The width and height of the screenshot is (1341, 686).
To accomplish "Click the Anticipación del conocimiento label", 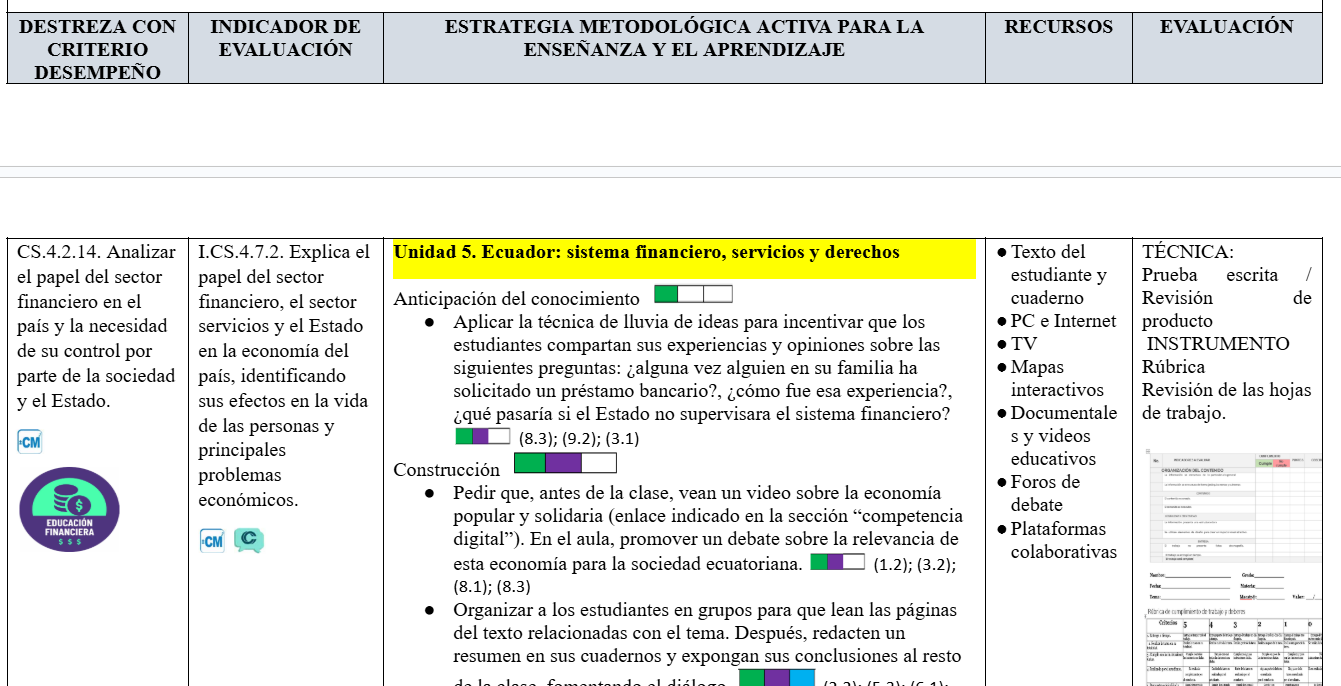I will pyautogui.click(x=517, y=299).
